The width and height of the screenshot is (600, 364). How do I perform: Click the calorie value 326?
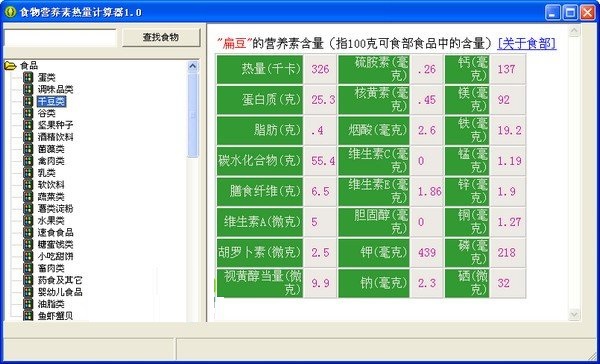(320, 69)
